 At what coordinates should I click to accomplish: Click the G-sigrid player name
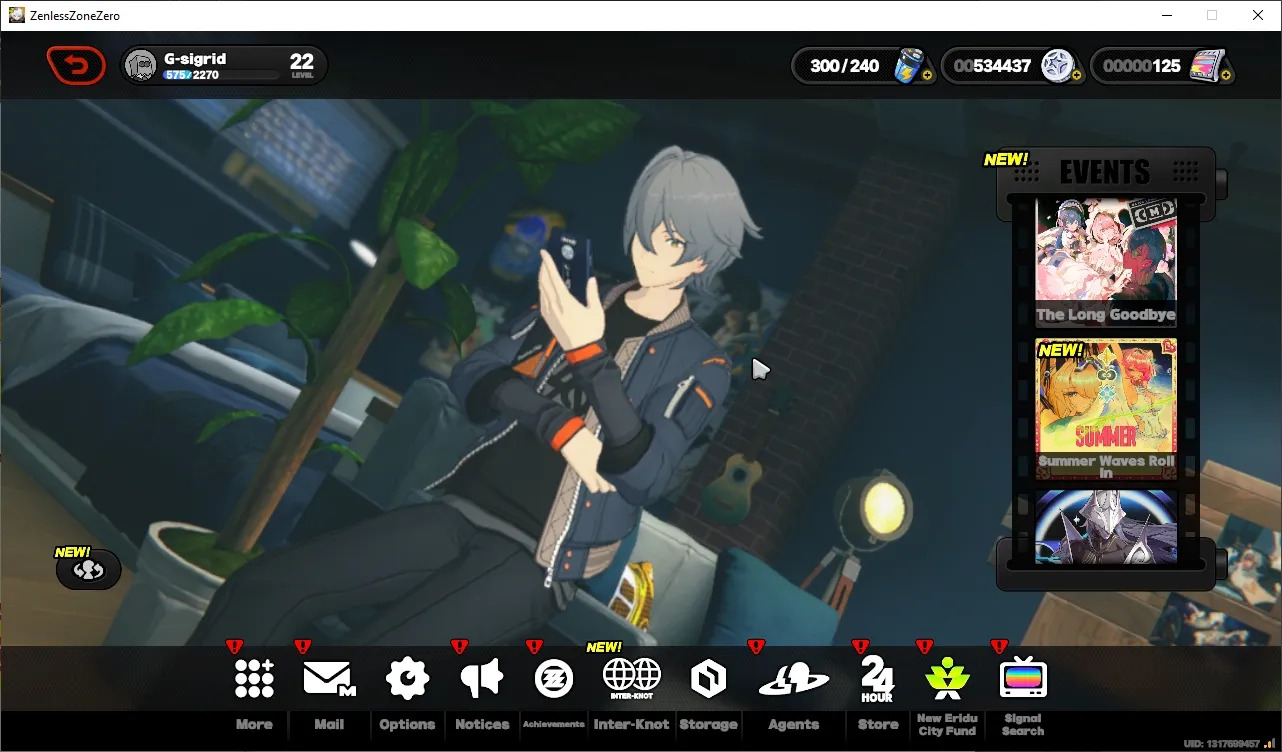point(195,59)
